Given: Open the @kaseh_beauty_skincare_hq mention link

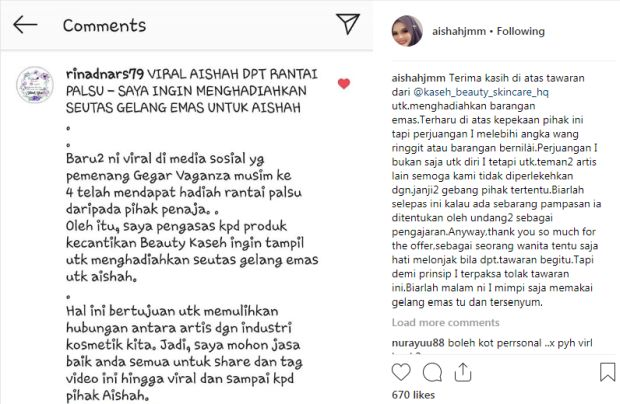Looking at the screenshot, I should click(x=481, y=92).
